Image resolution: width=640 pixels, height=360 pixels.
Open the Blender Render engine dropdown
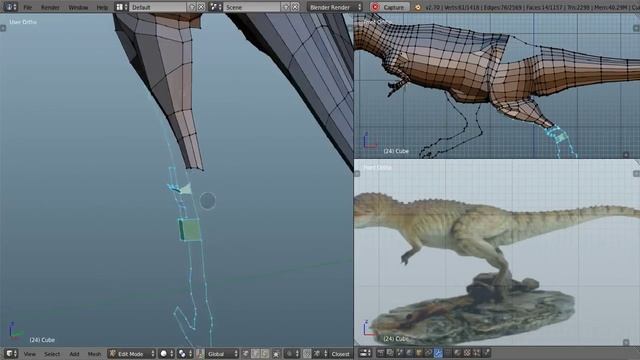[335, 7]
